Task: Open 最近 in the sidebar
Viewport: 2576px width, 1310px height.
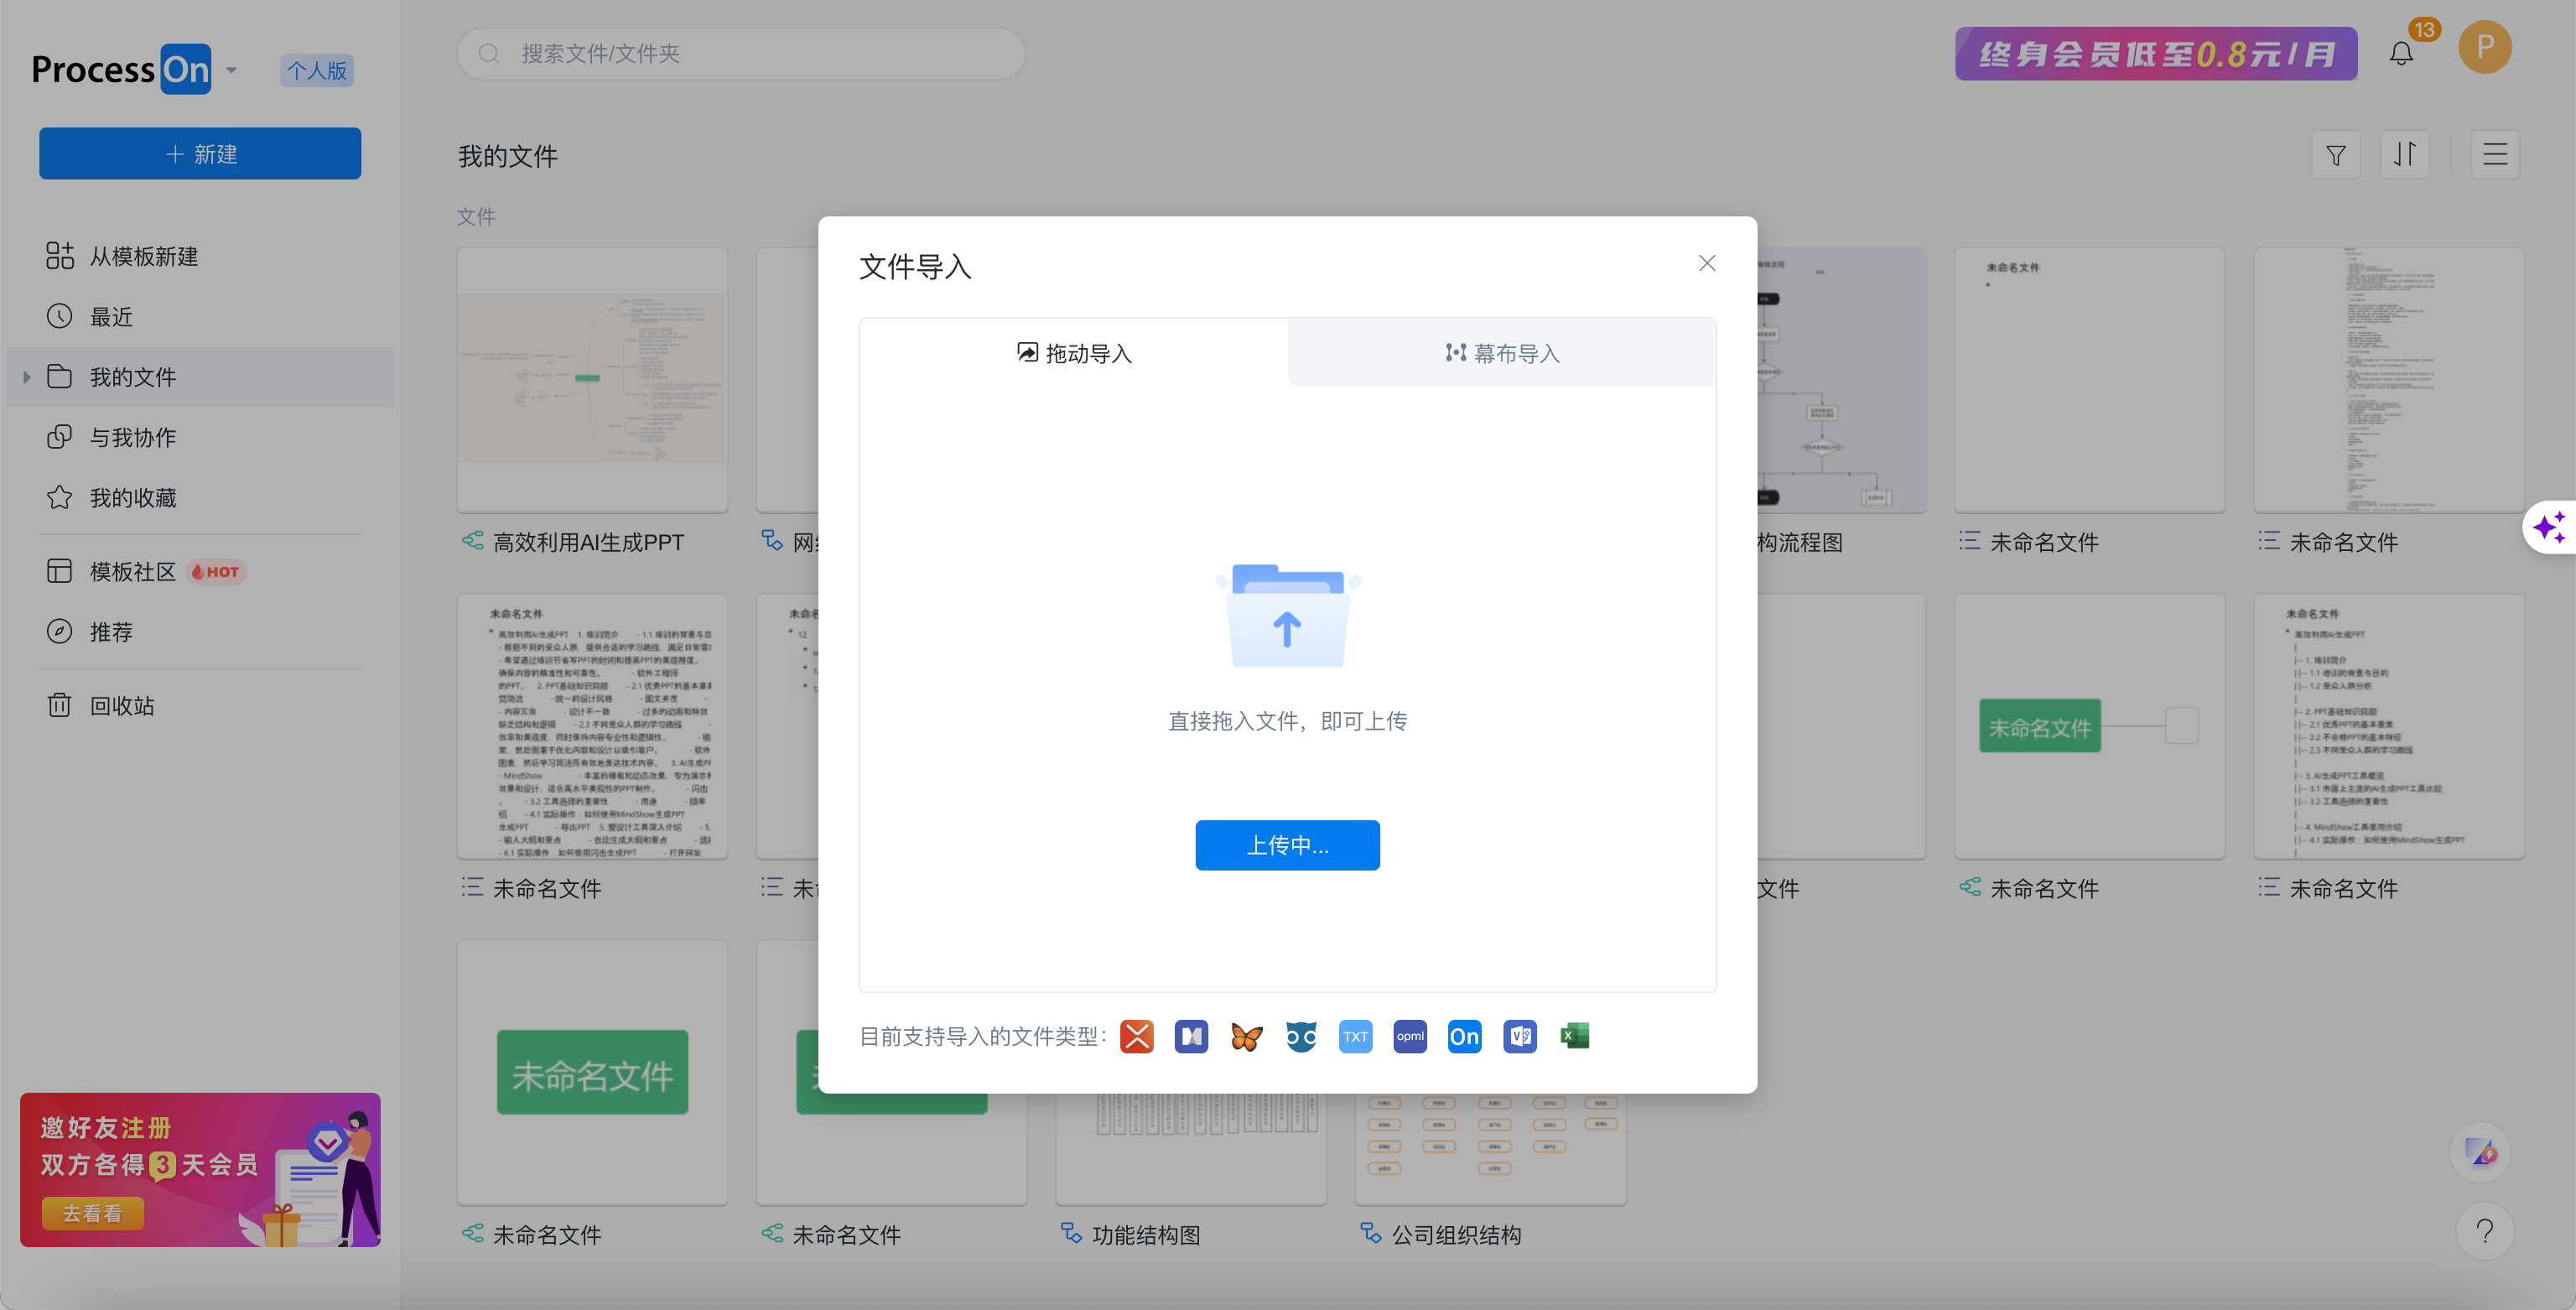Action: [x=200, y=316]
